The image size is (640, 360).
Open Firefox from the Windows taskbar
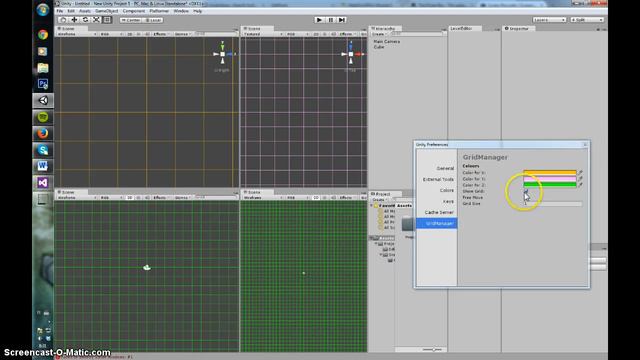[43, 133]
